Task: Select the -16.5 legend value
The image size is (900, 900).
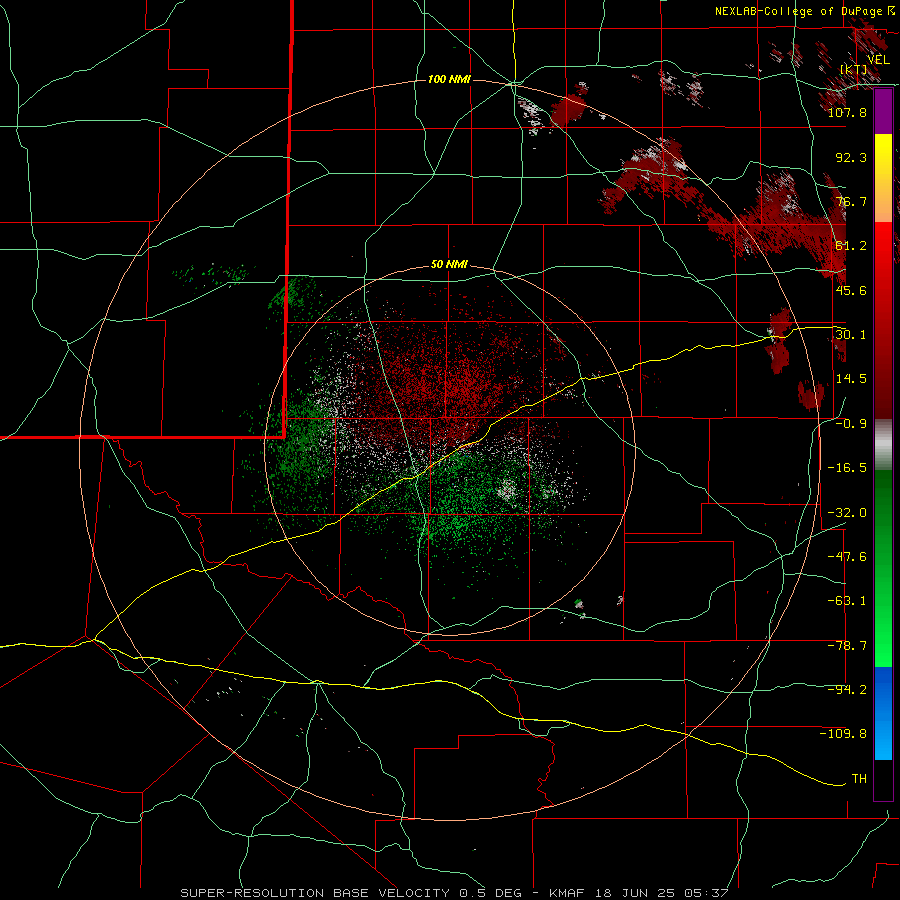Action: (x=847, y=468)
